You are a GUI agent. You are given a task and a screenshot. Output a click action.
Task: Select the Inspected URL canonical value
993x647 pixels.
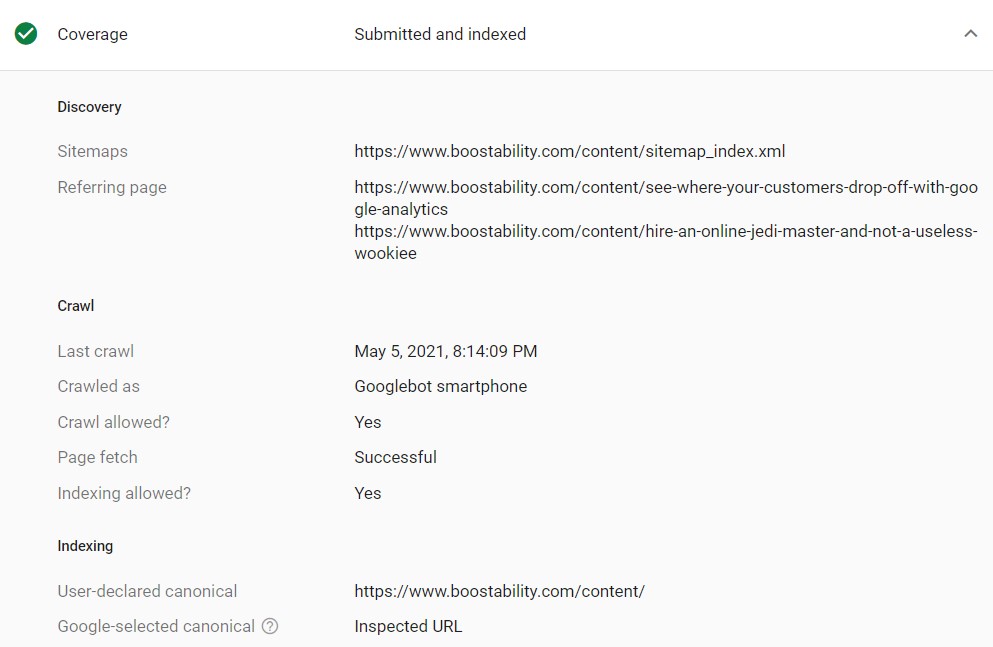point(408,626)
